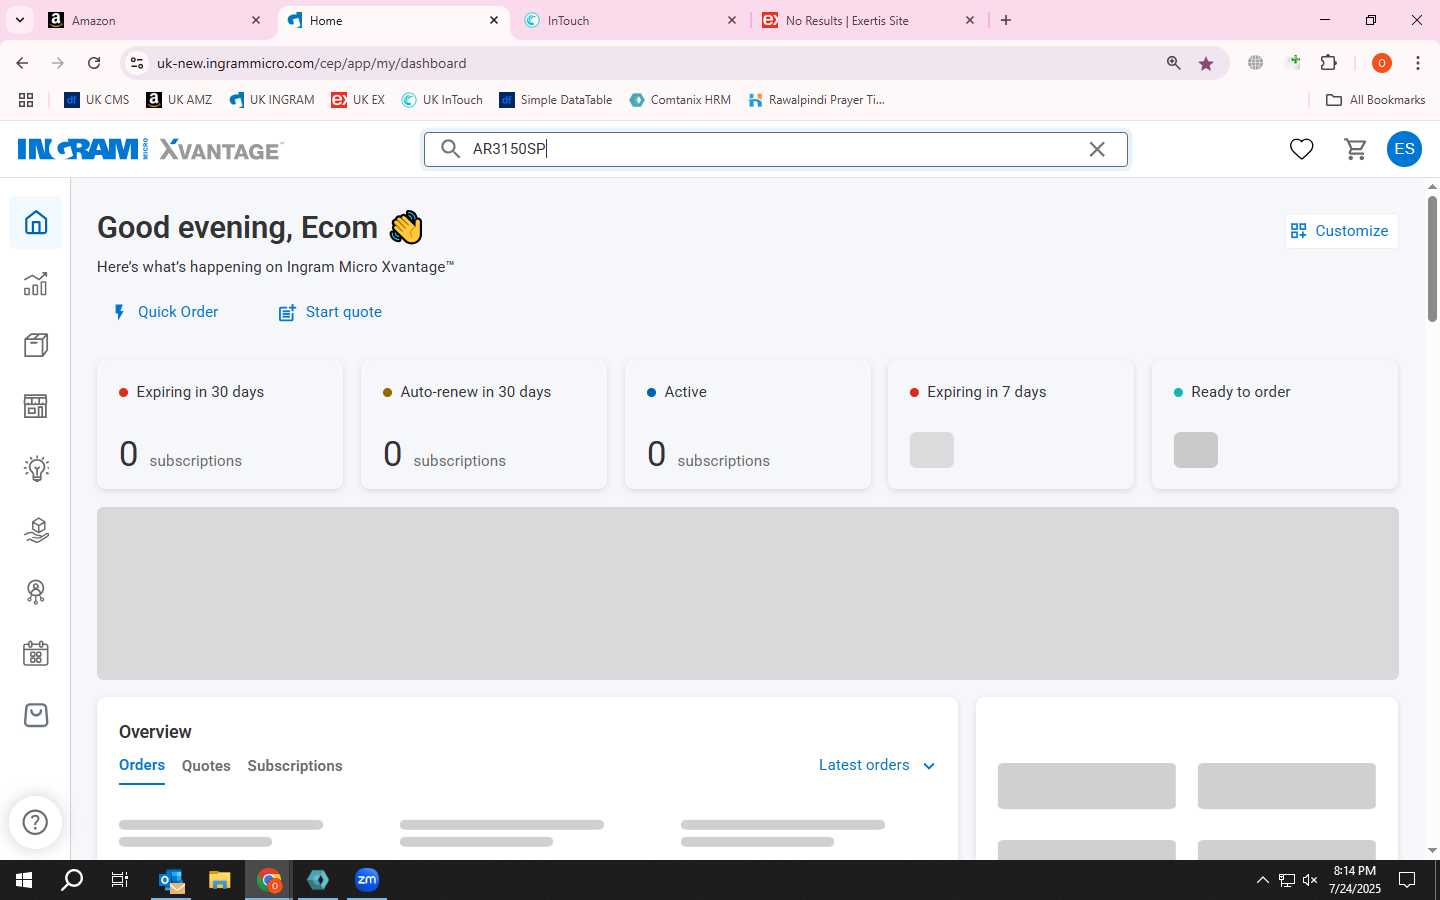Open the All Bookmarks folder
This screenshot has height=900, width=1440.
coord(1375,100)
